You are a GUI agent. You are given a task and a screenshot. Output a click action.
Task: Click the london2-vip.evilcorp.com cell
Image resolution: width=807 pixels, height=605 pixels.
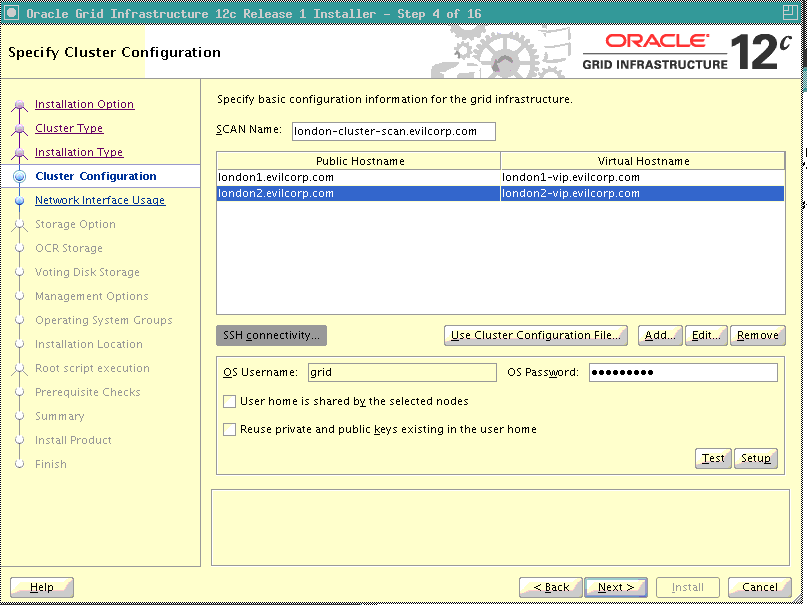coord(642,193)
